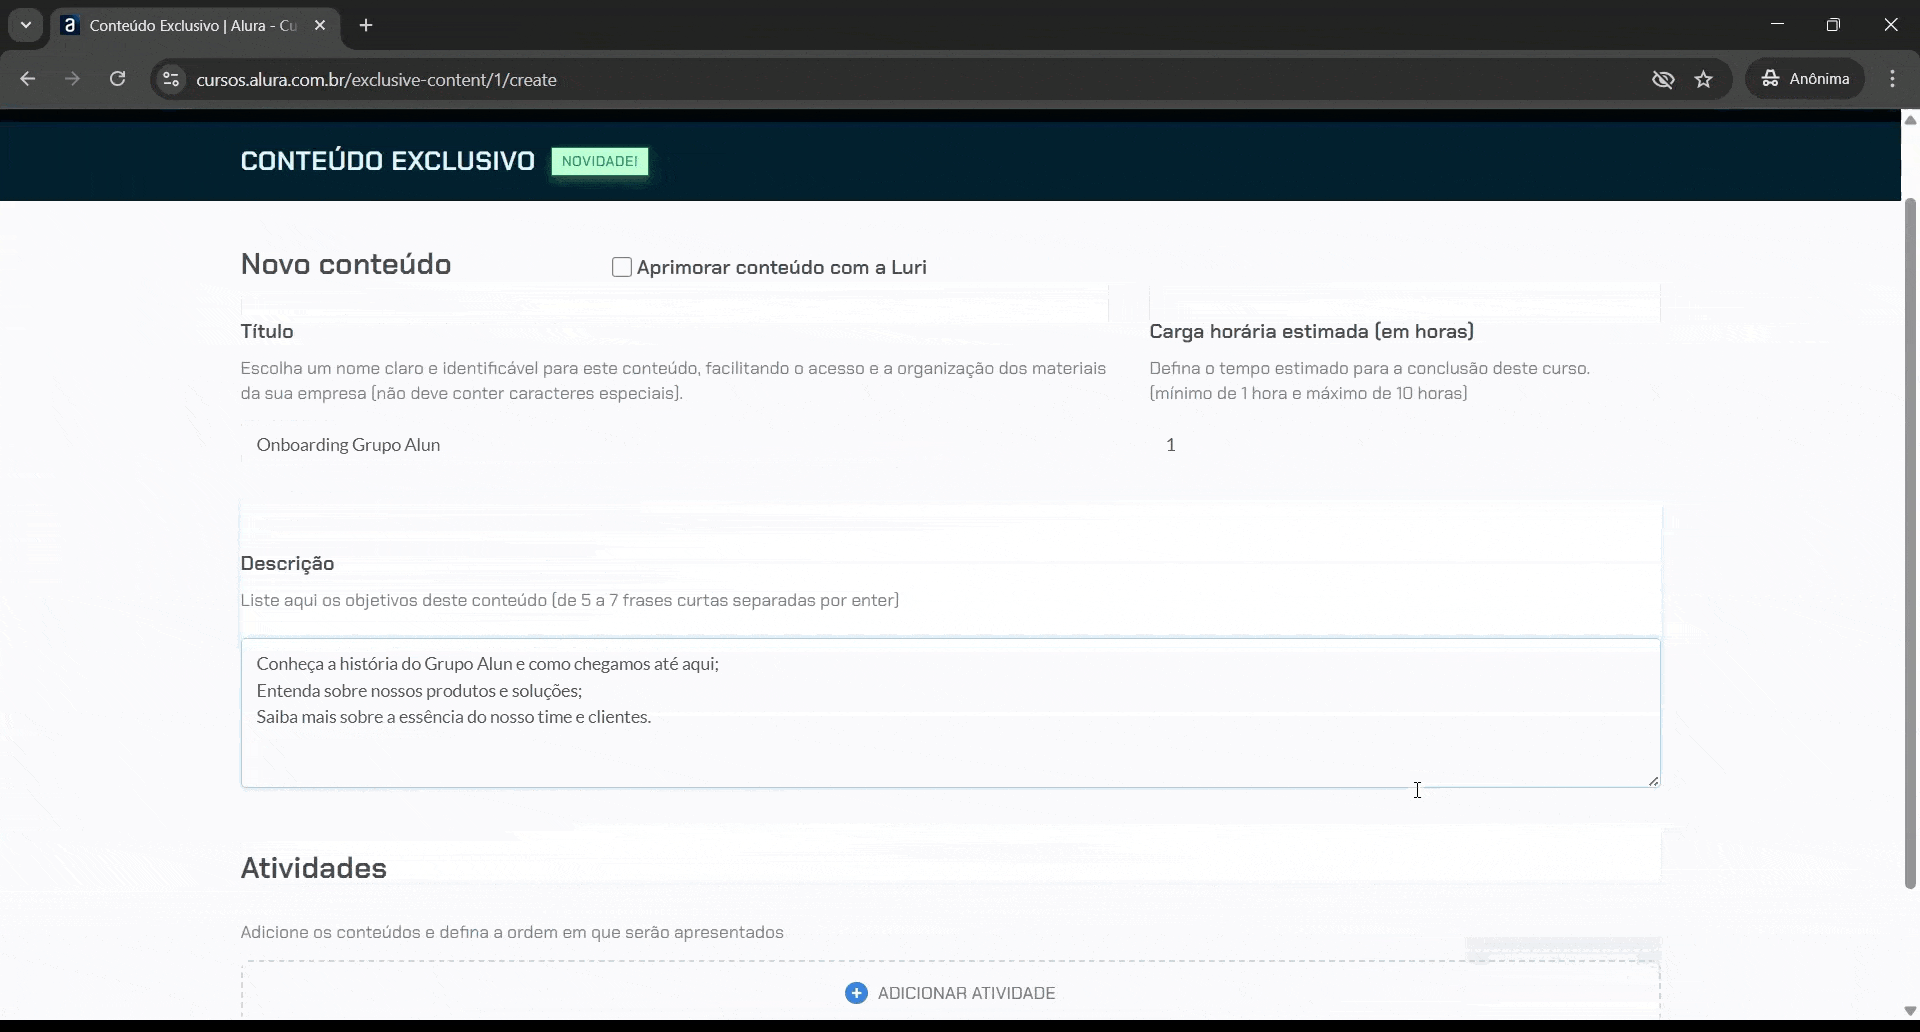This screenshot has width=1920, height=1032.
Task: Click the browser back arrow
Action: coord(28,79)
